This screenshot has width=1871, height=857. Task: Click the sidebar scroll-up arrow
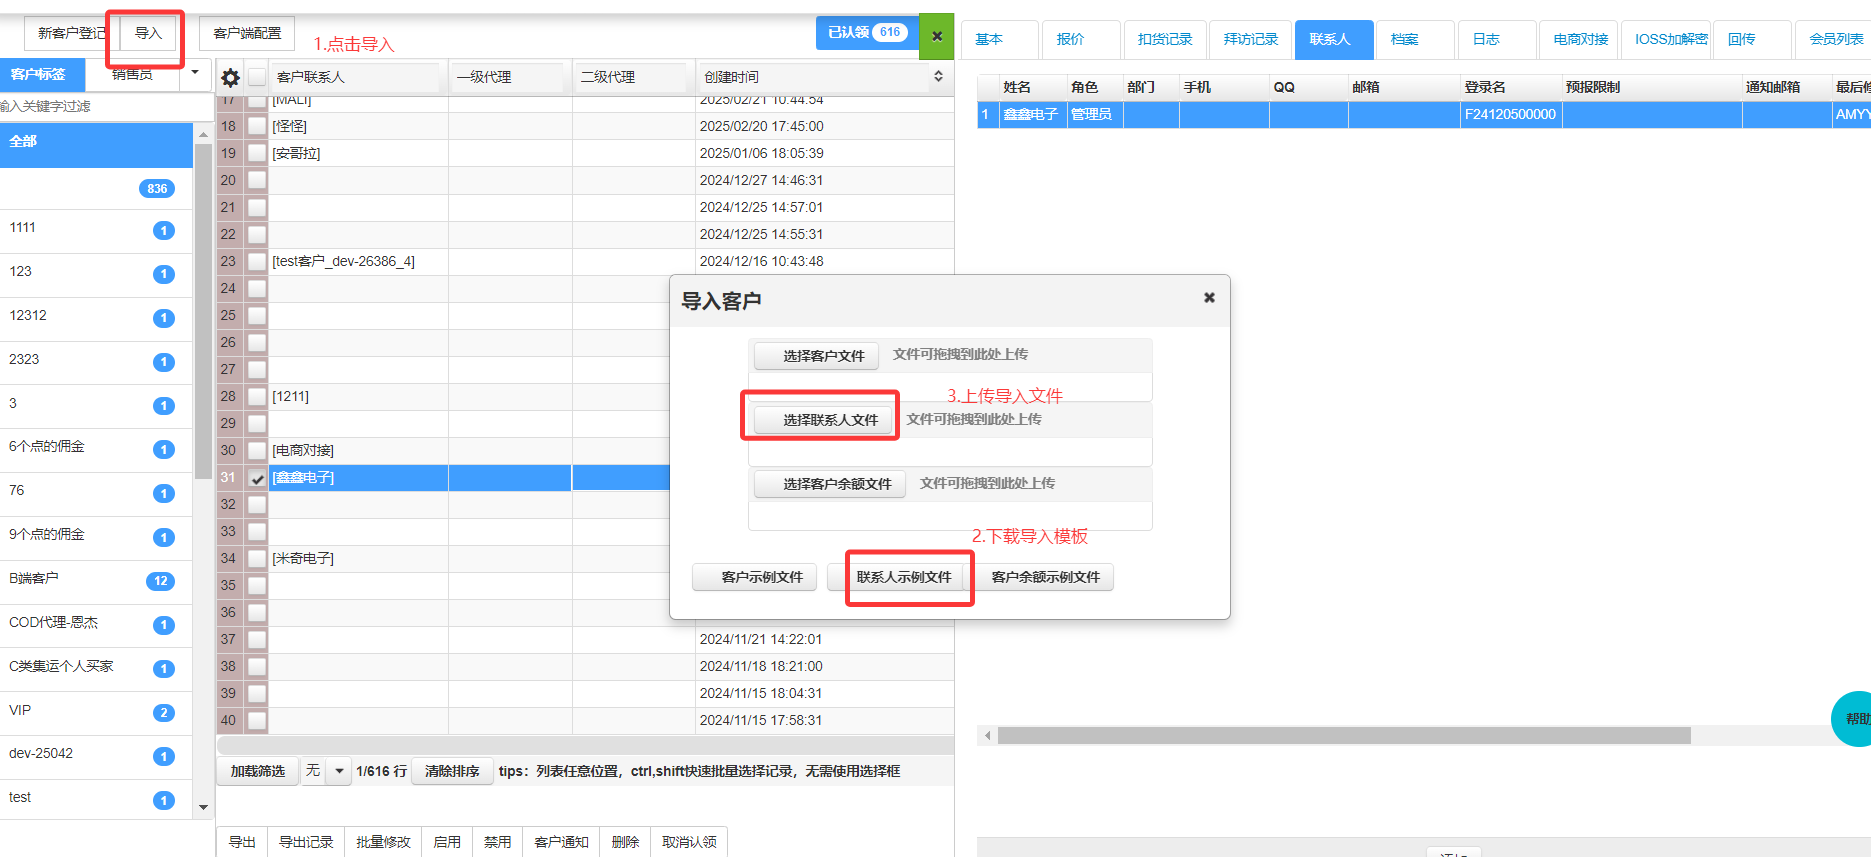[204, 134]
